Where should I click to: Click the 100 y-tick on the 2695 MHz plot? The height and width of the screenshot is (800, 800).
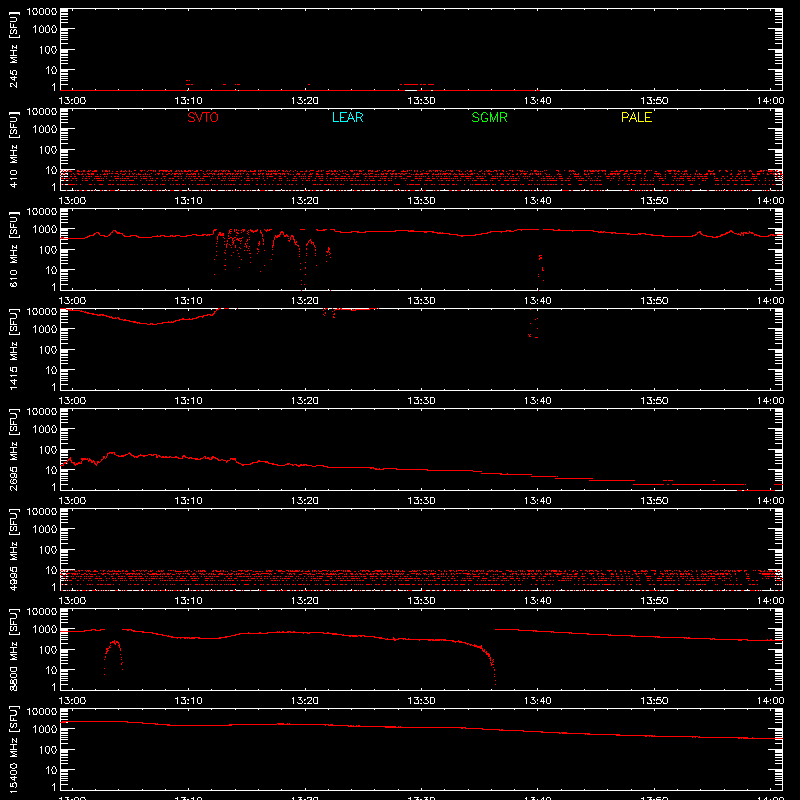click(49, 450)
